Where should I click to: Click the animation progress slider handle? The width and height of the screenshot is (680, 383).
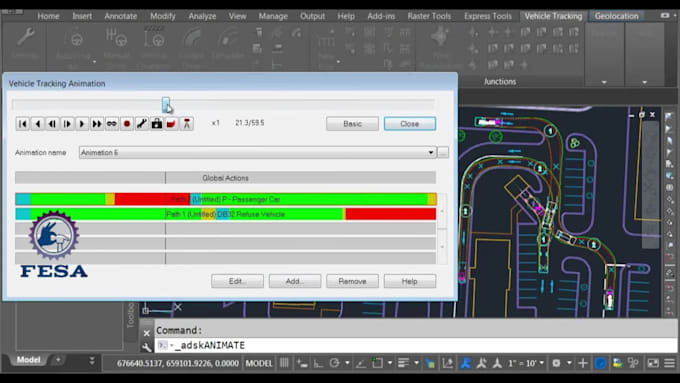166,105
